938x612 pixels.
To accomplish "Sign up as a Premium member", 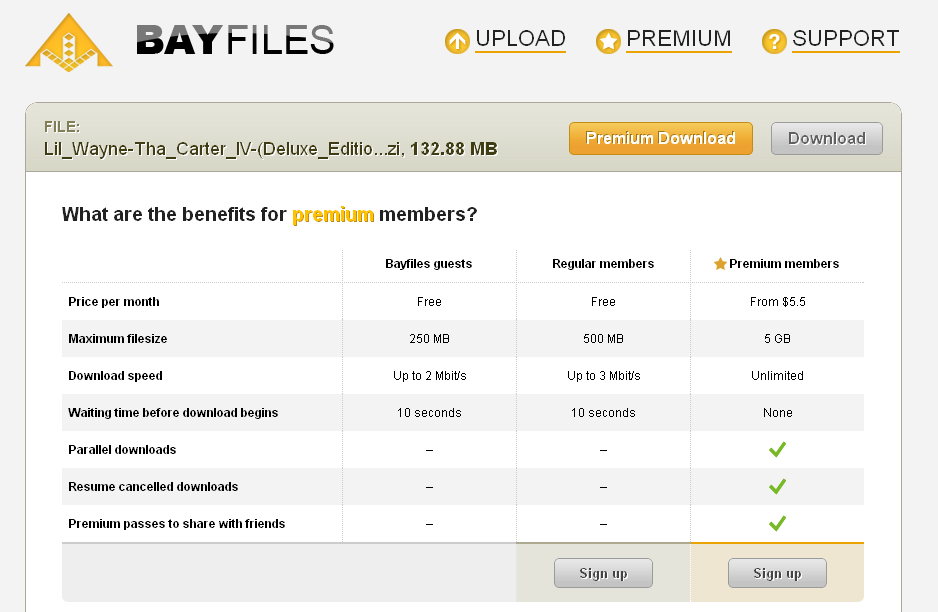I will point(777,573).
